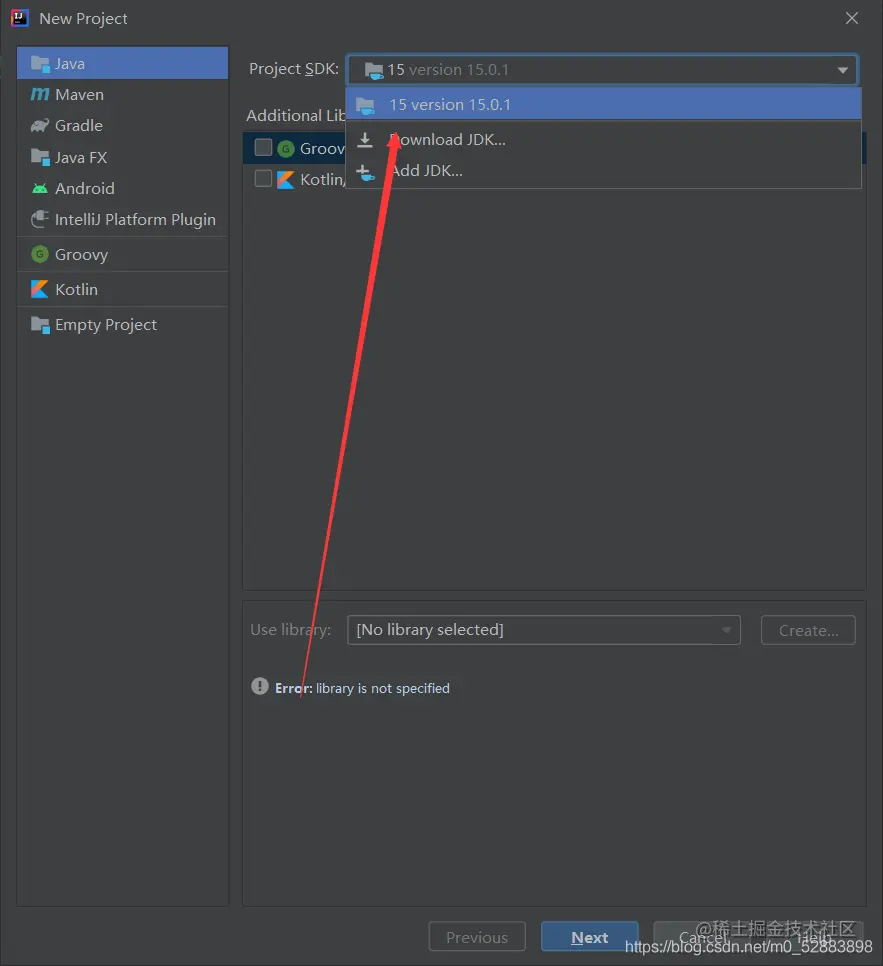883x966 pixels.
Task: Close the New Project dialog
Action: point(852,18)
